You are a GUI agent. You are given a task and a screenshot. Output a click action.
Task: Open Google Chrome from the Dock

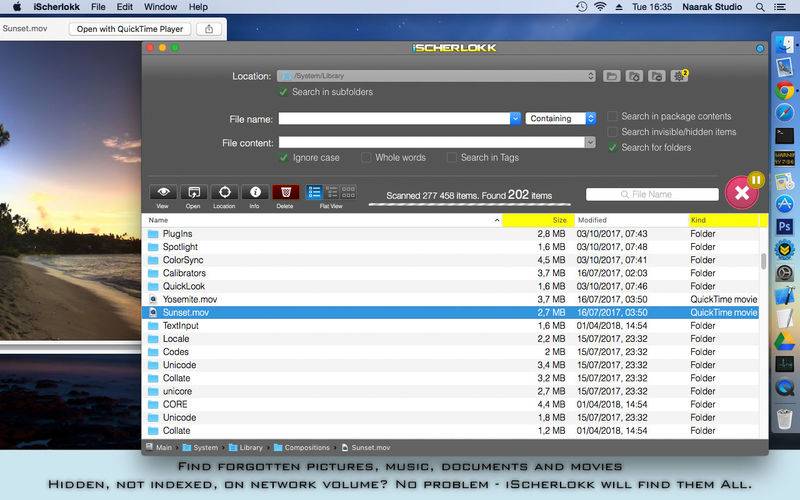pos(785,91)
